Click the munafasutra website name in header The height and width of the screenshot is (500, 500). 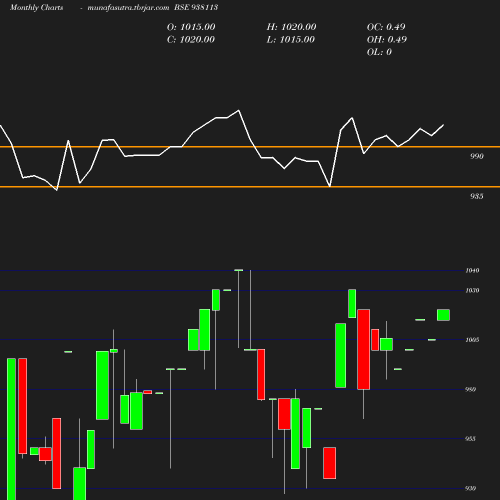click(128, 7)
